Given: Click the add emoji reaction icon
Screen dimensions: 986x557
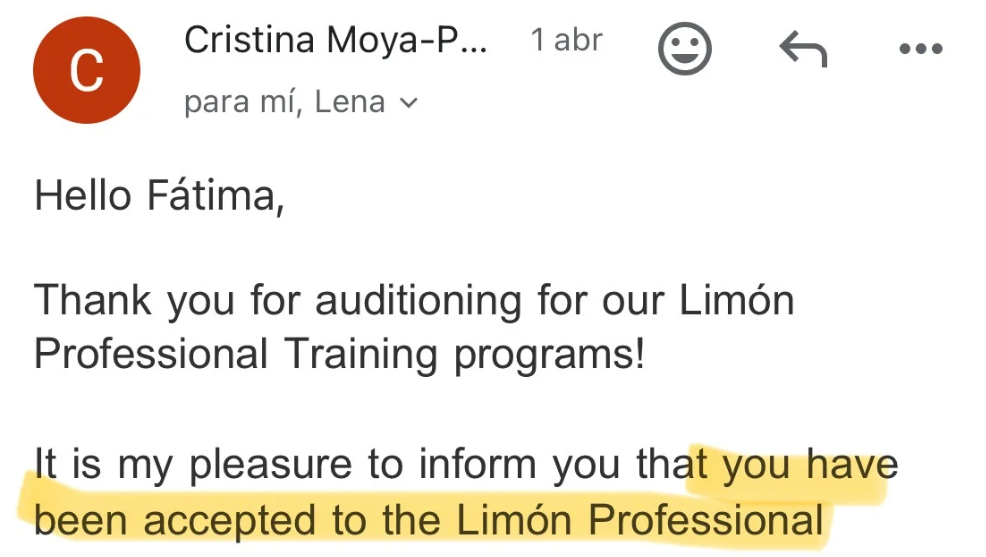Looking at the screenshot, I should (x=685, y=47).
